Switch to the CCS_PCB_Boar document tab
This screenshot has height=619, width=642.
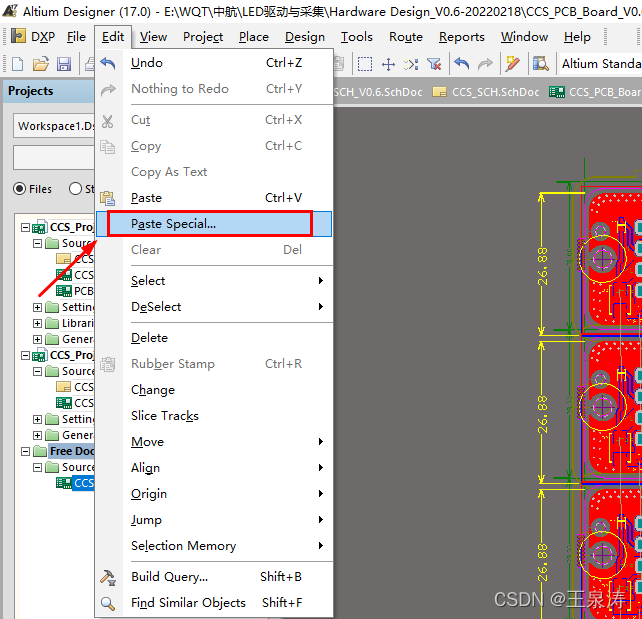pyautogui.click(x=595, y=92)
